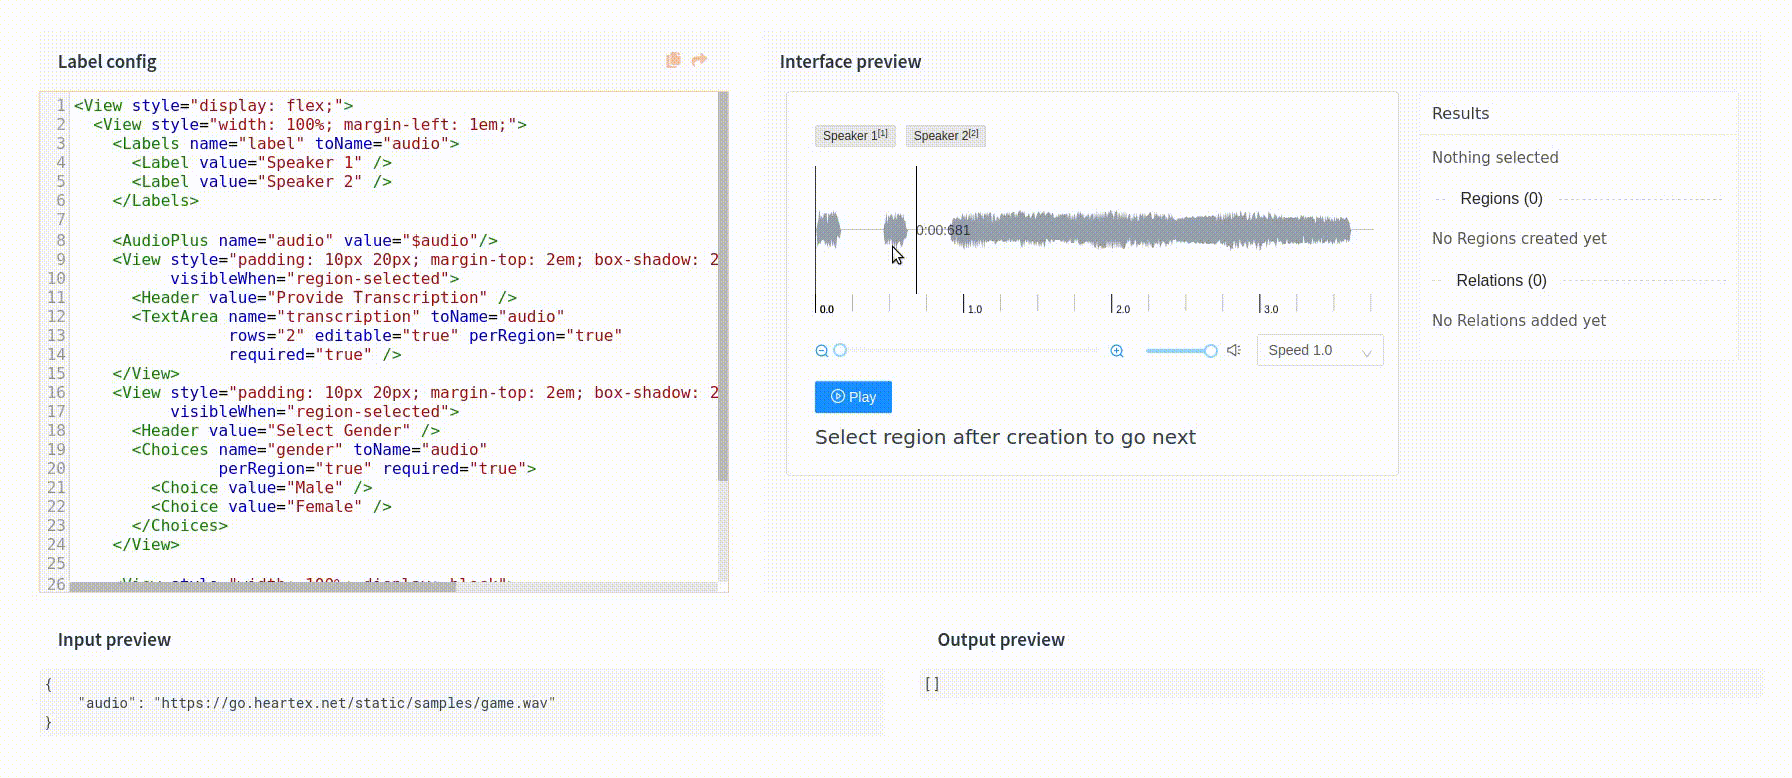1792x778 pixels.
Task: Click the vertical scrollbar of the code editor
Action: coord(723,288)
